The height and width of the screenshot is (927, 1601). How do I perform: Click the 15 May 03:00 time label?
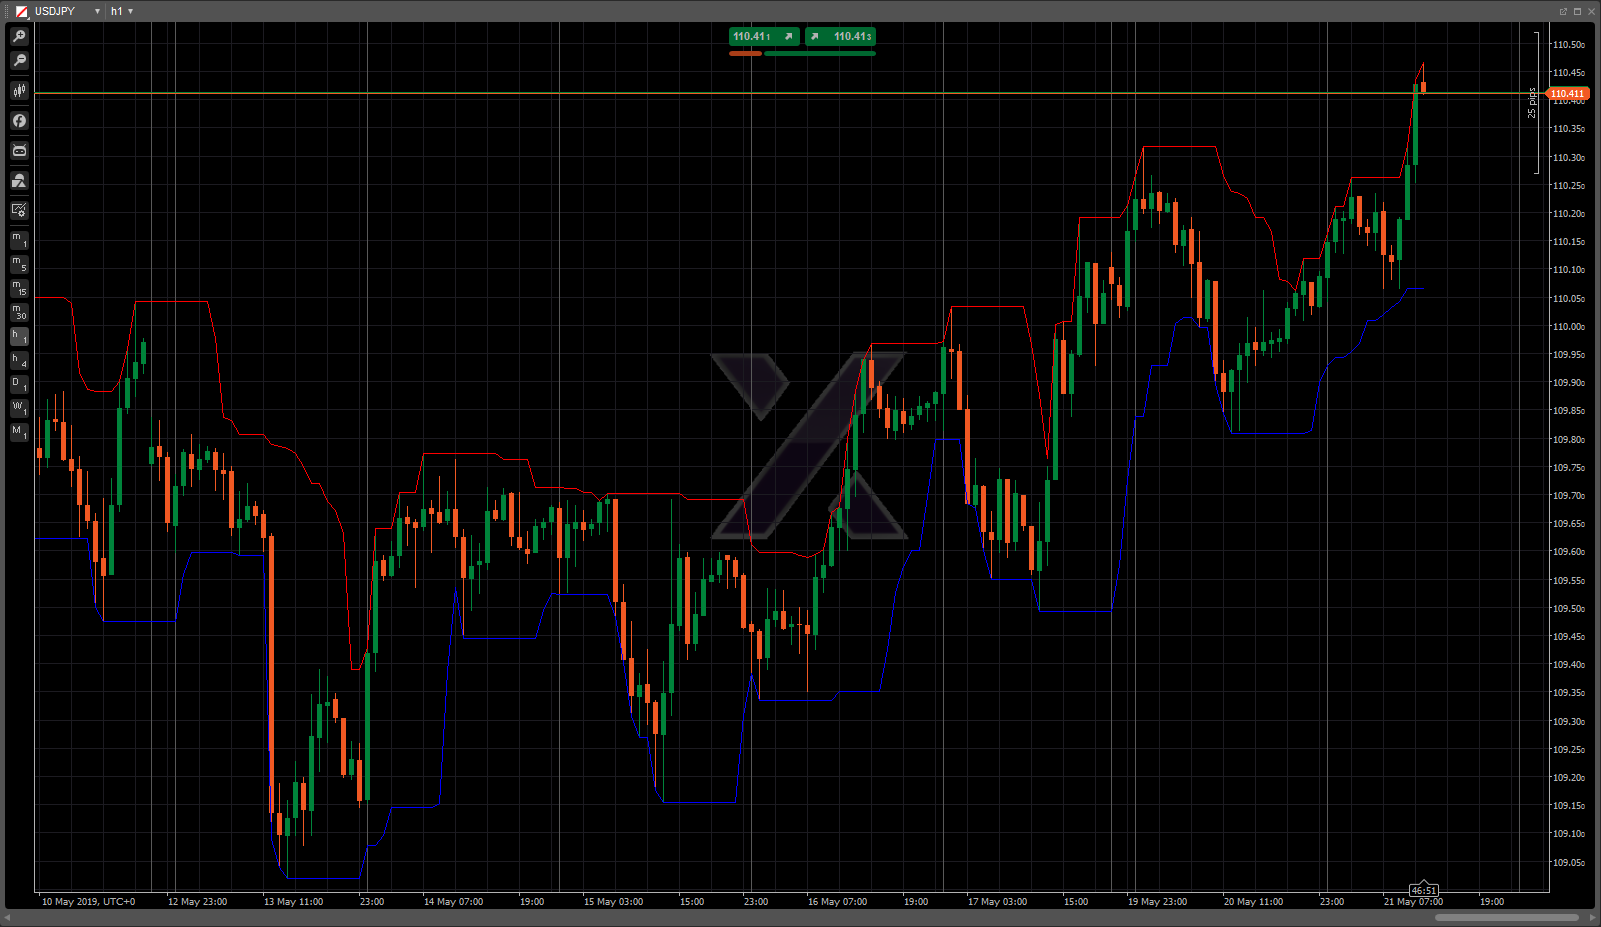click(613, 902)
